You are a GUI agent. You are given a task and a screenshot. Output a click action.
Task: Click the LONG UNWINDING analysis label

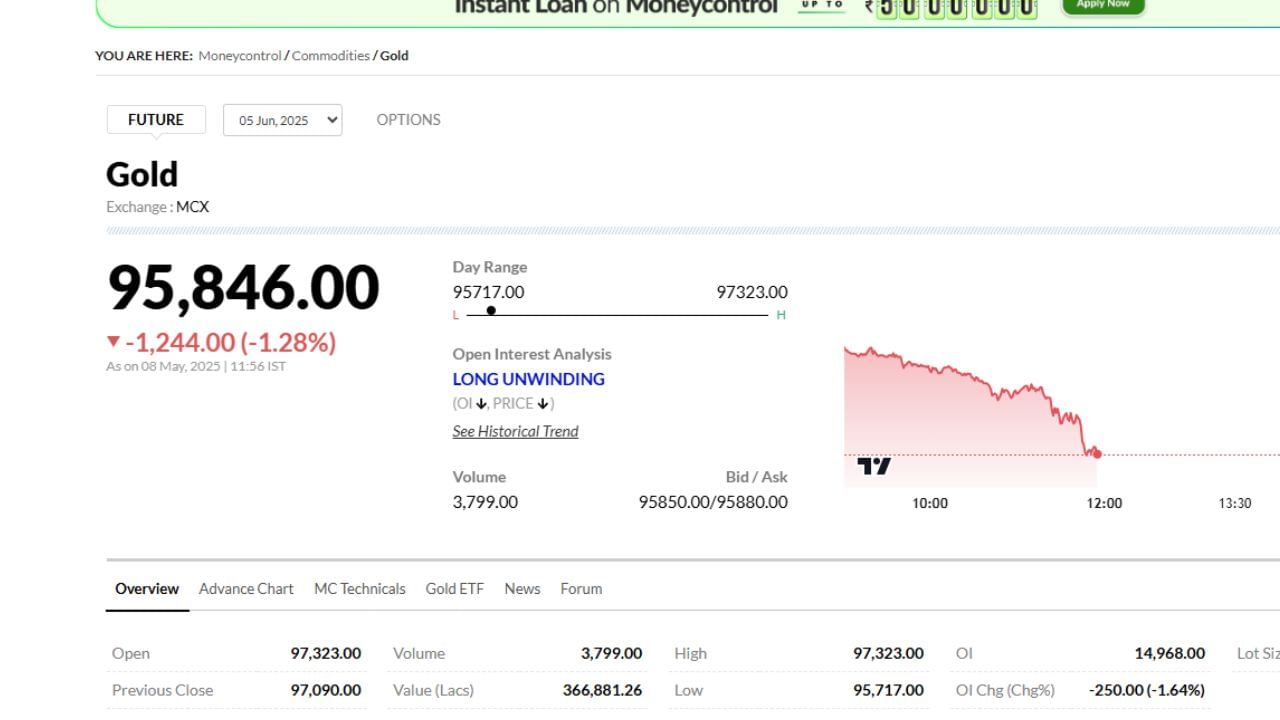coord(528,379)
